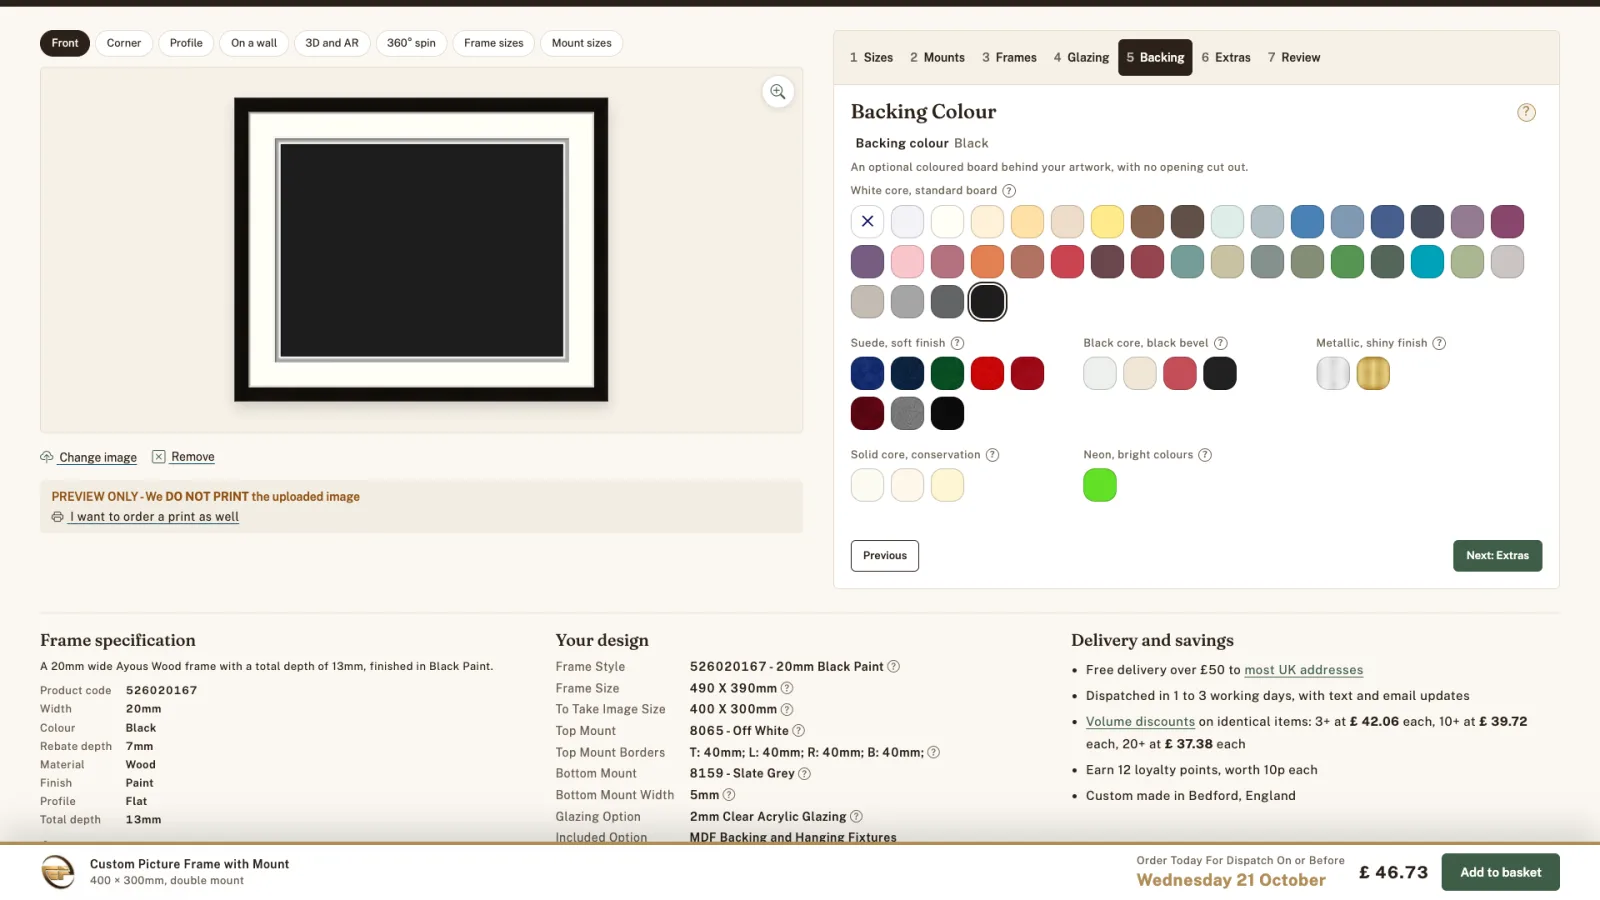
Task: Choose the neon green backing swatch
Action: click(x=1100, y=485)
